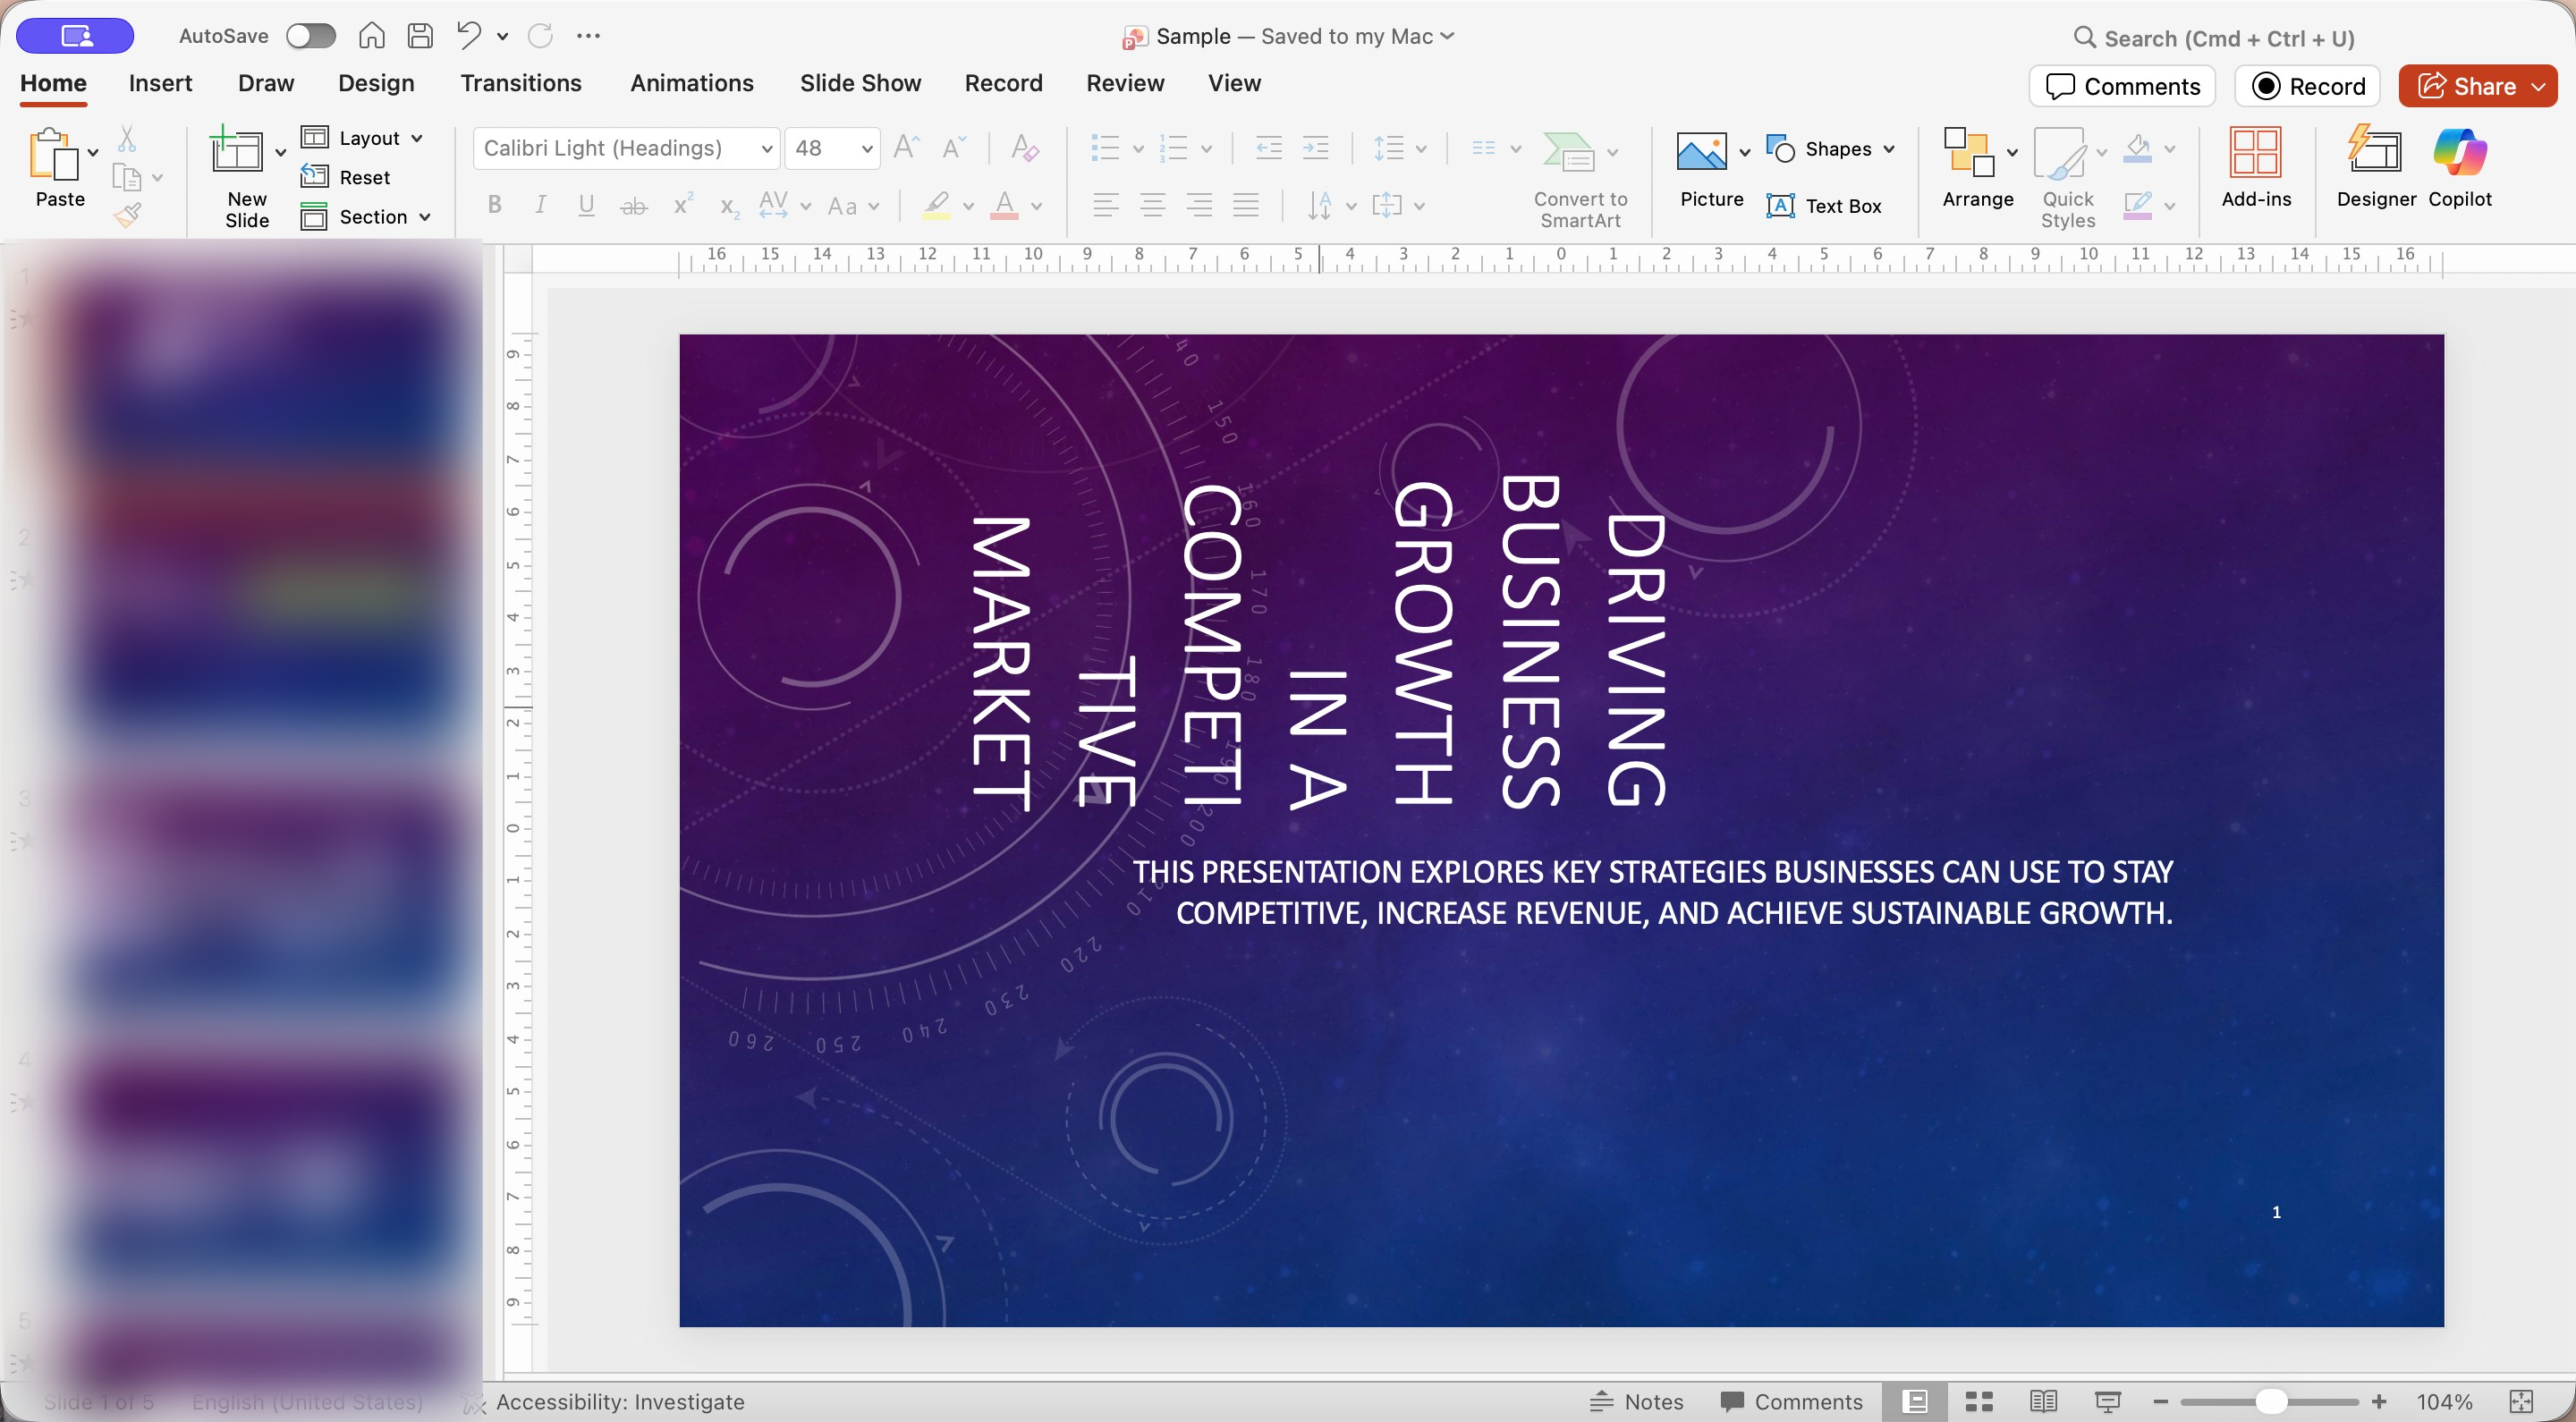2576x1422 pixels.
Task: Switch to the Transitions tab
Action: (520, 83)
